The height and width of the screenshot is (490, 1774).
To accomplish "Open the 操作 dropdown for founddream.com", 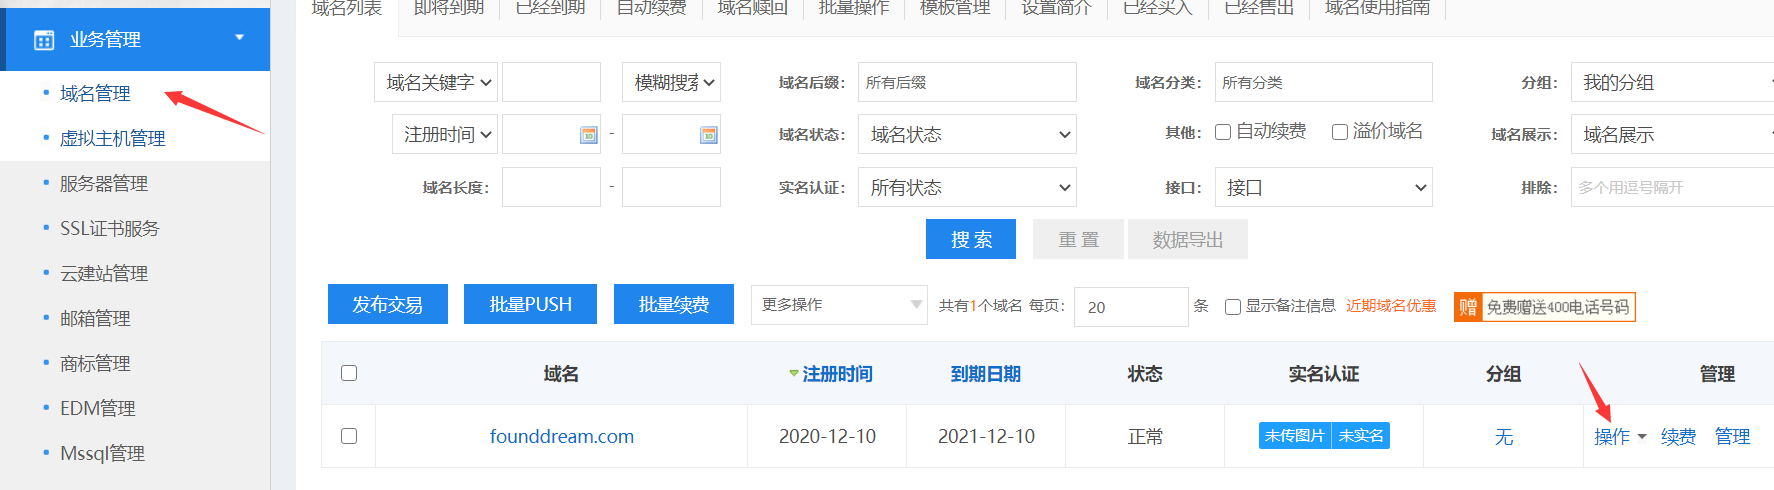I will pyautogui.click(x=1620, y=437).
